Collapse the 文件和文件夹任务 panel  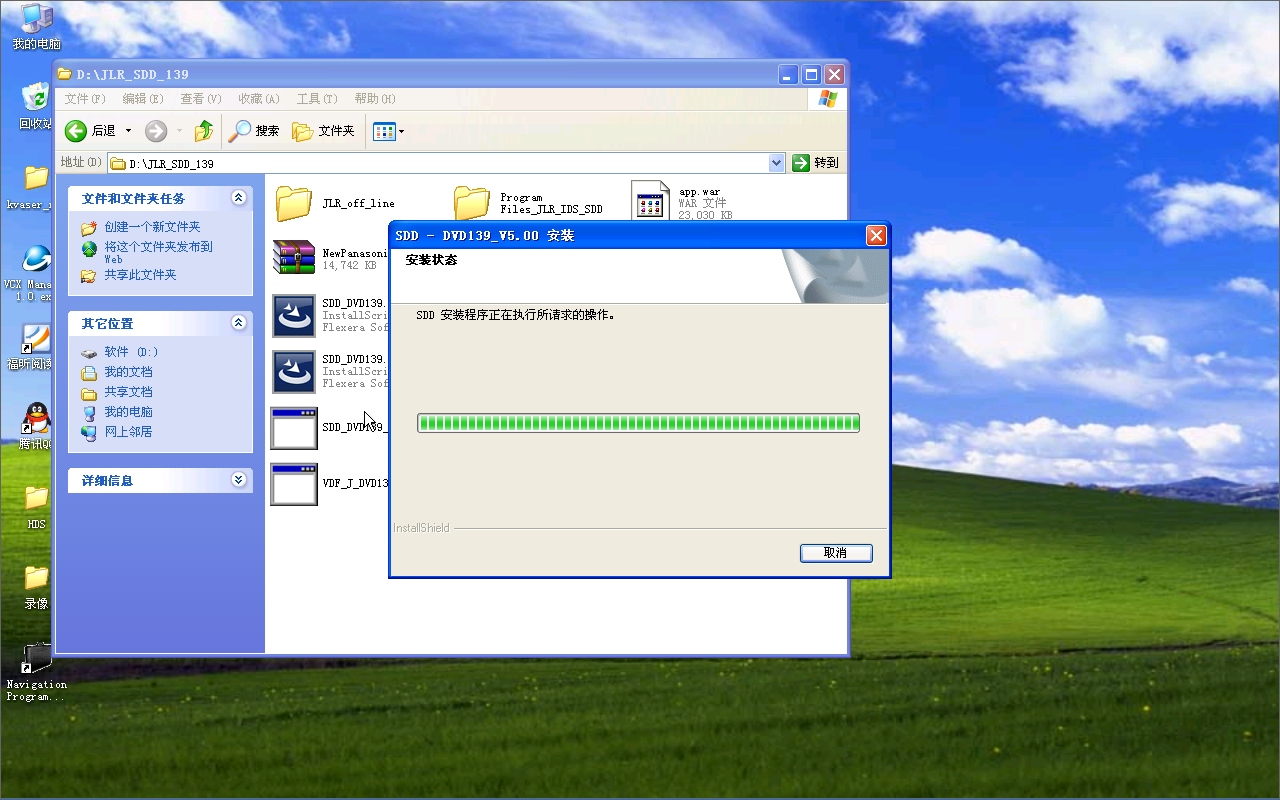(238, 198)
